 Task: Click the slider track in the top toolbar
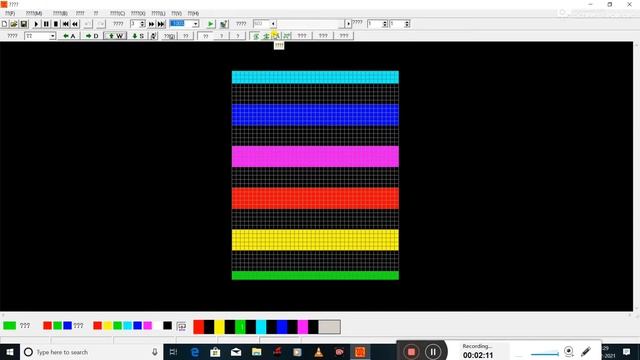pyautogui.click(x=310, y=24)
